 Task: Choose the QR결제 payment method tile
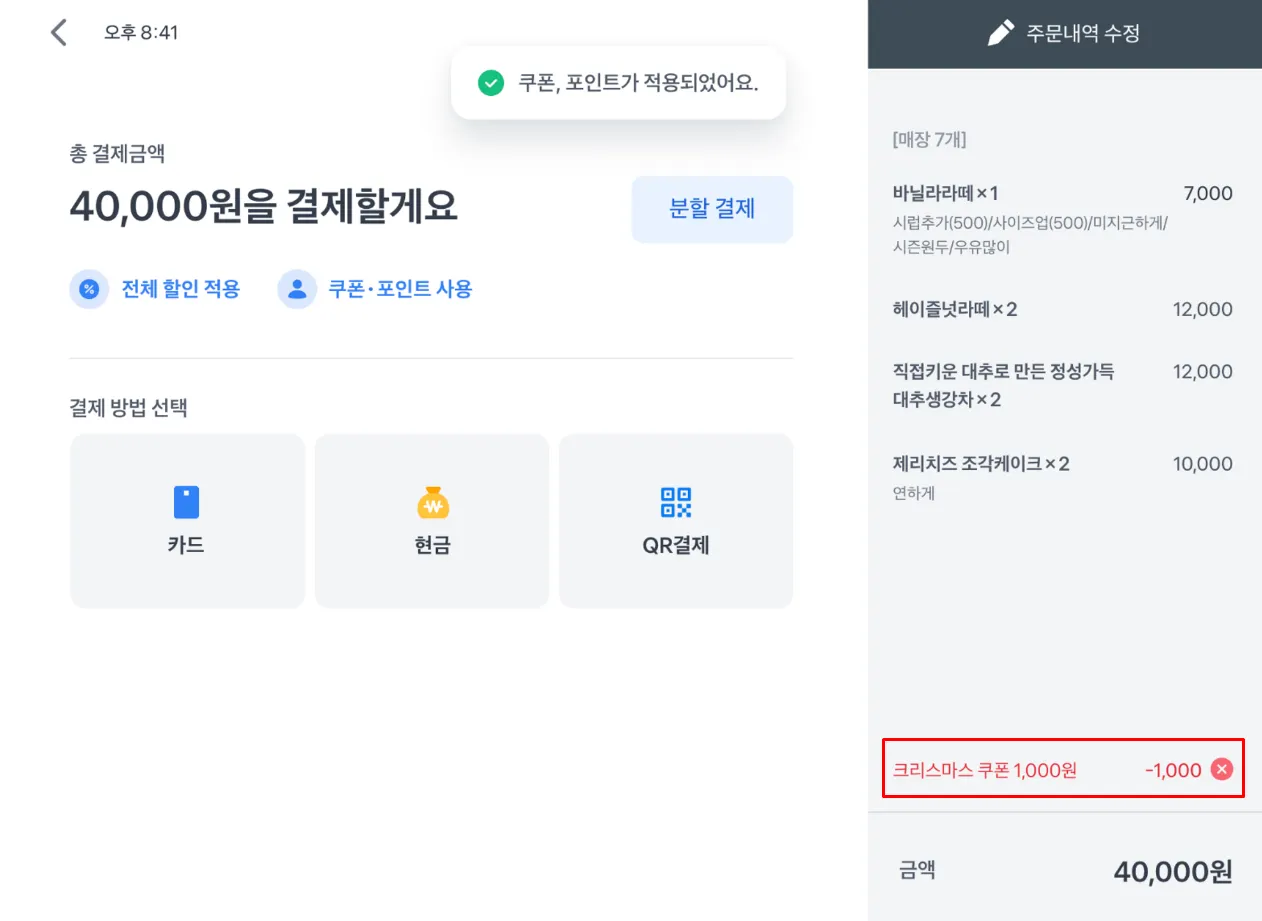coord(676,521)
